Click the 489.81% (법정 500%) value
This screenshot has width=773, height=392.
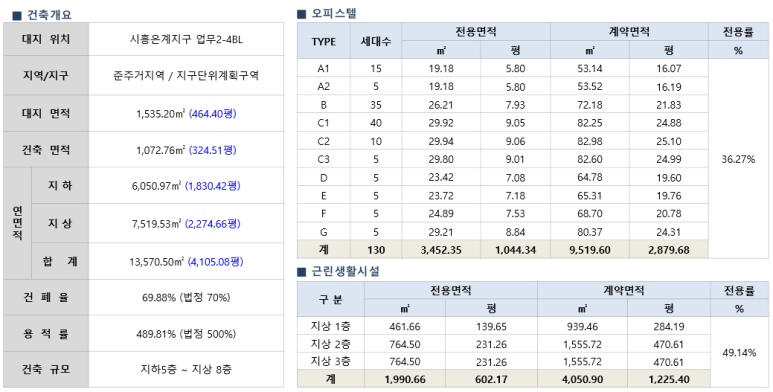point(186,334)
